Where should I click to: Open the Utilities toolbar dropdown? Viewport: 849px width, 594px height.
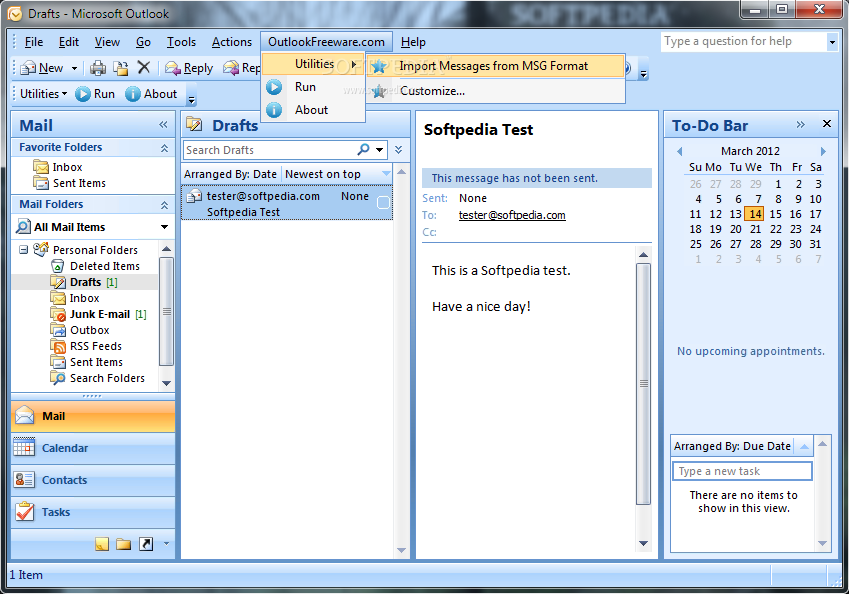click(x=43, y=94)
